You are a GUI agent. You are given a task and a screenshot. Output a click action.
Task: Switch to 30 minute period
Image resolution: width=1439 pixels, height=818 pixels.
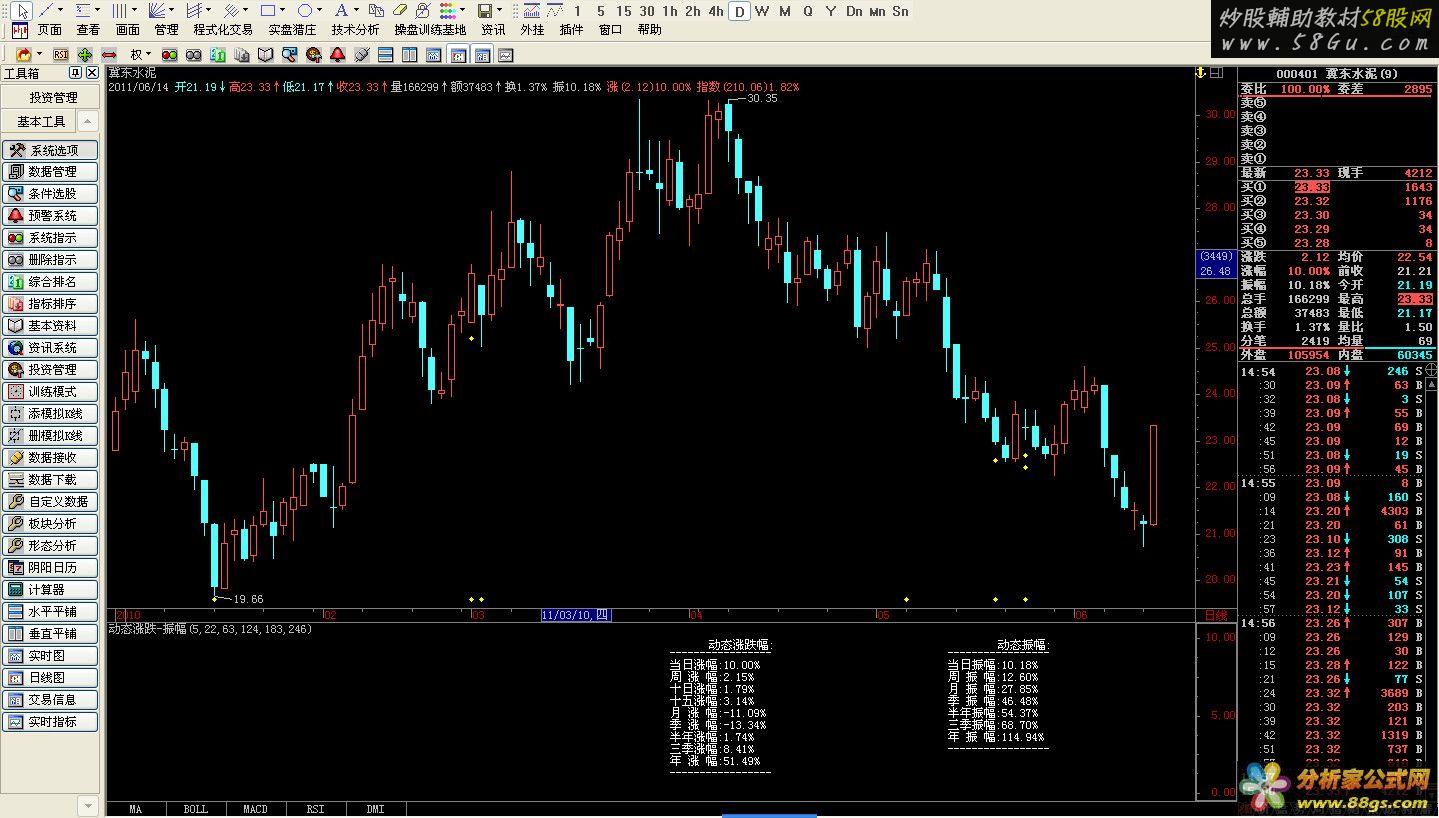(x=647, y=11)
